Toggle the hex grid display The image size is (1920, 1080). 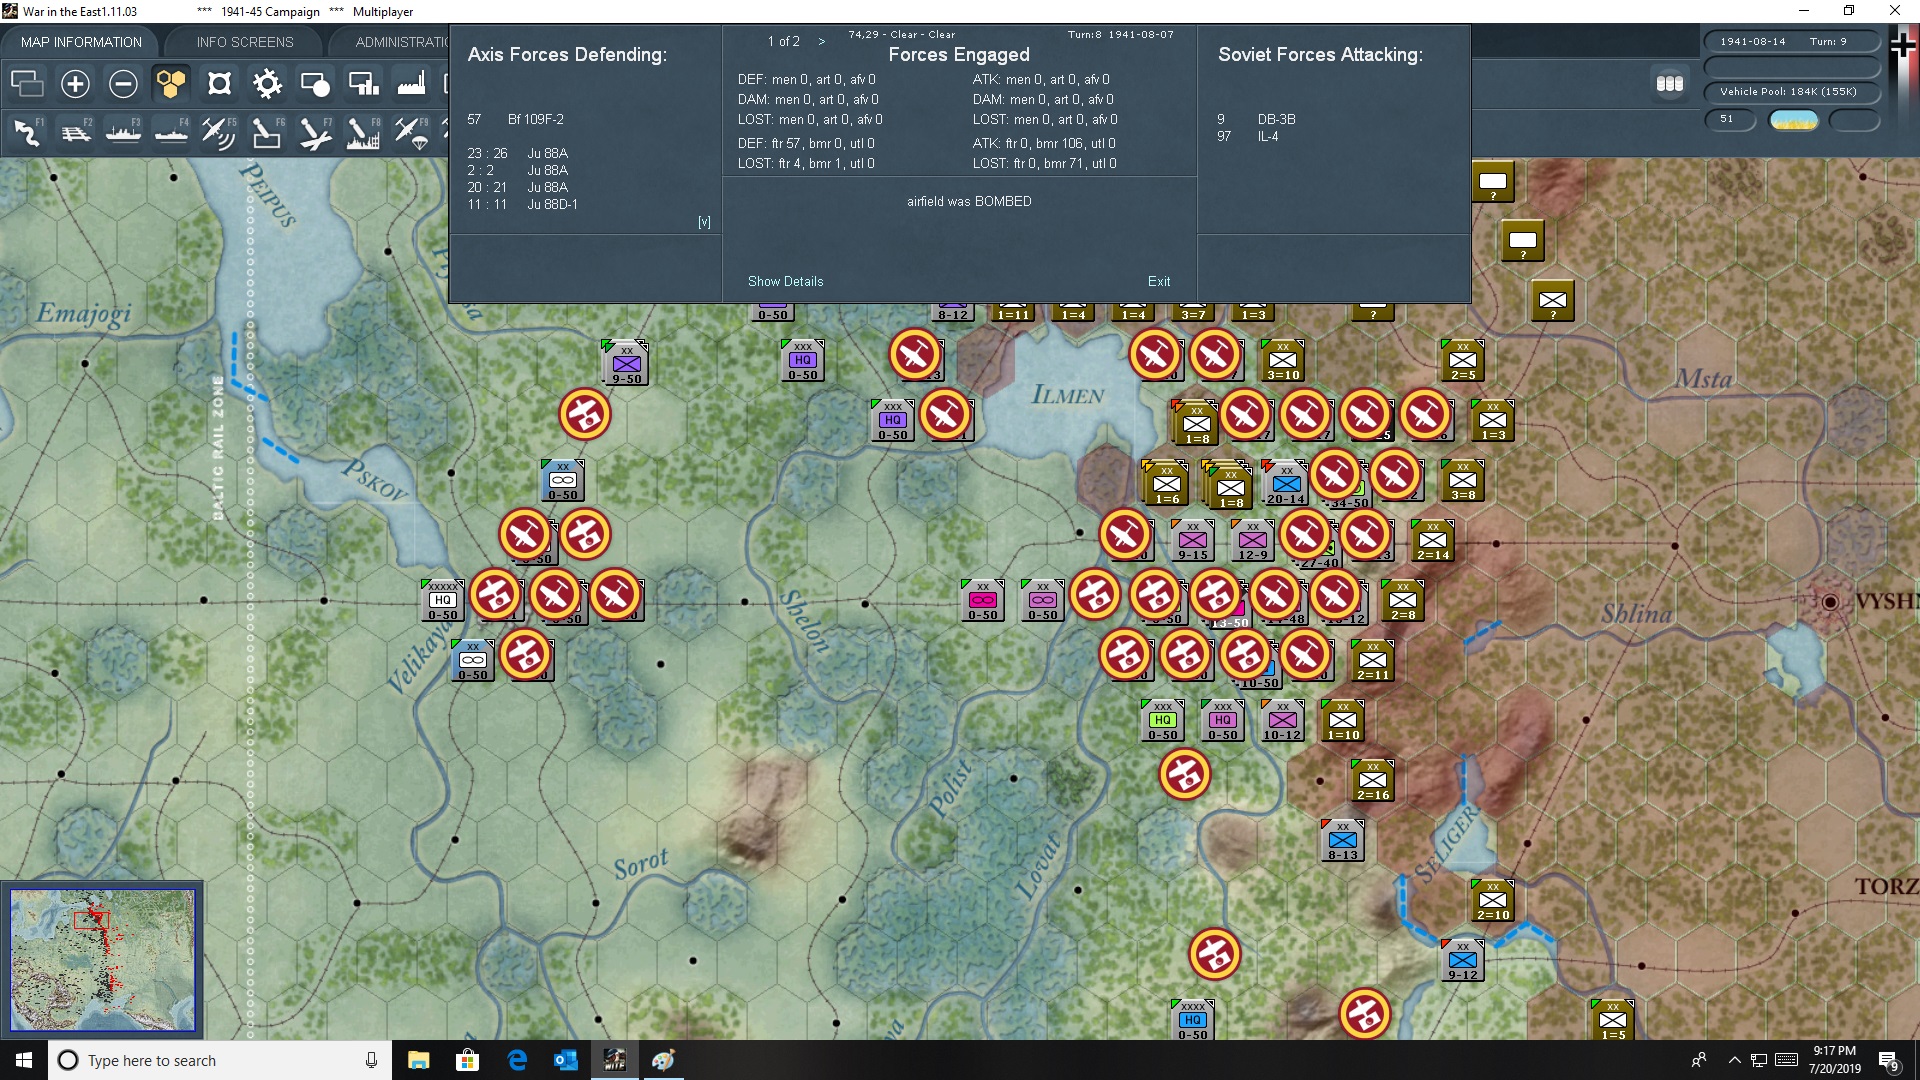click(171, 84)
